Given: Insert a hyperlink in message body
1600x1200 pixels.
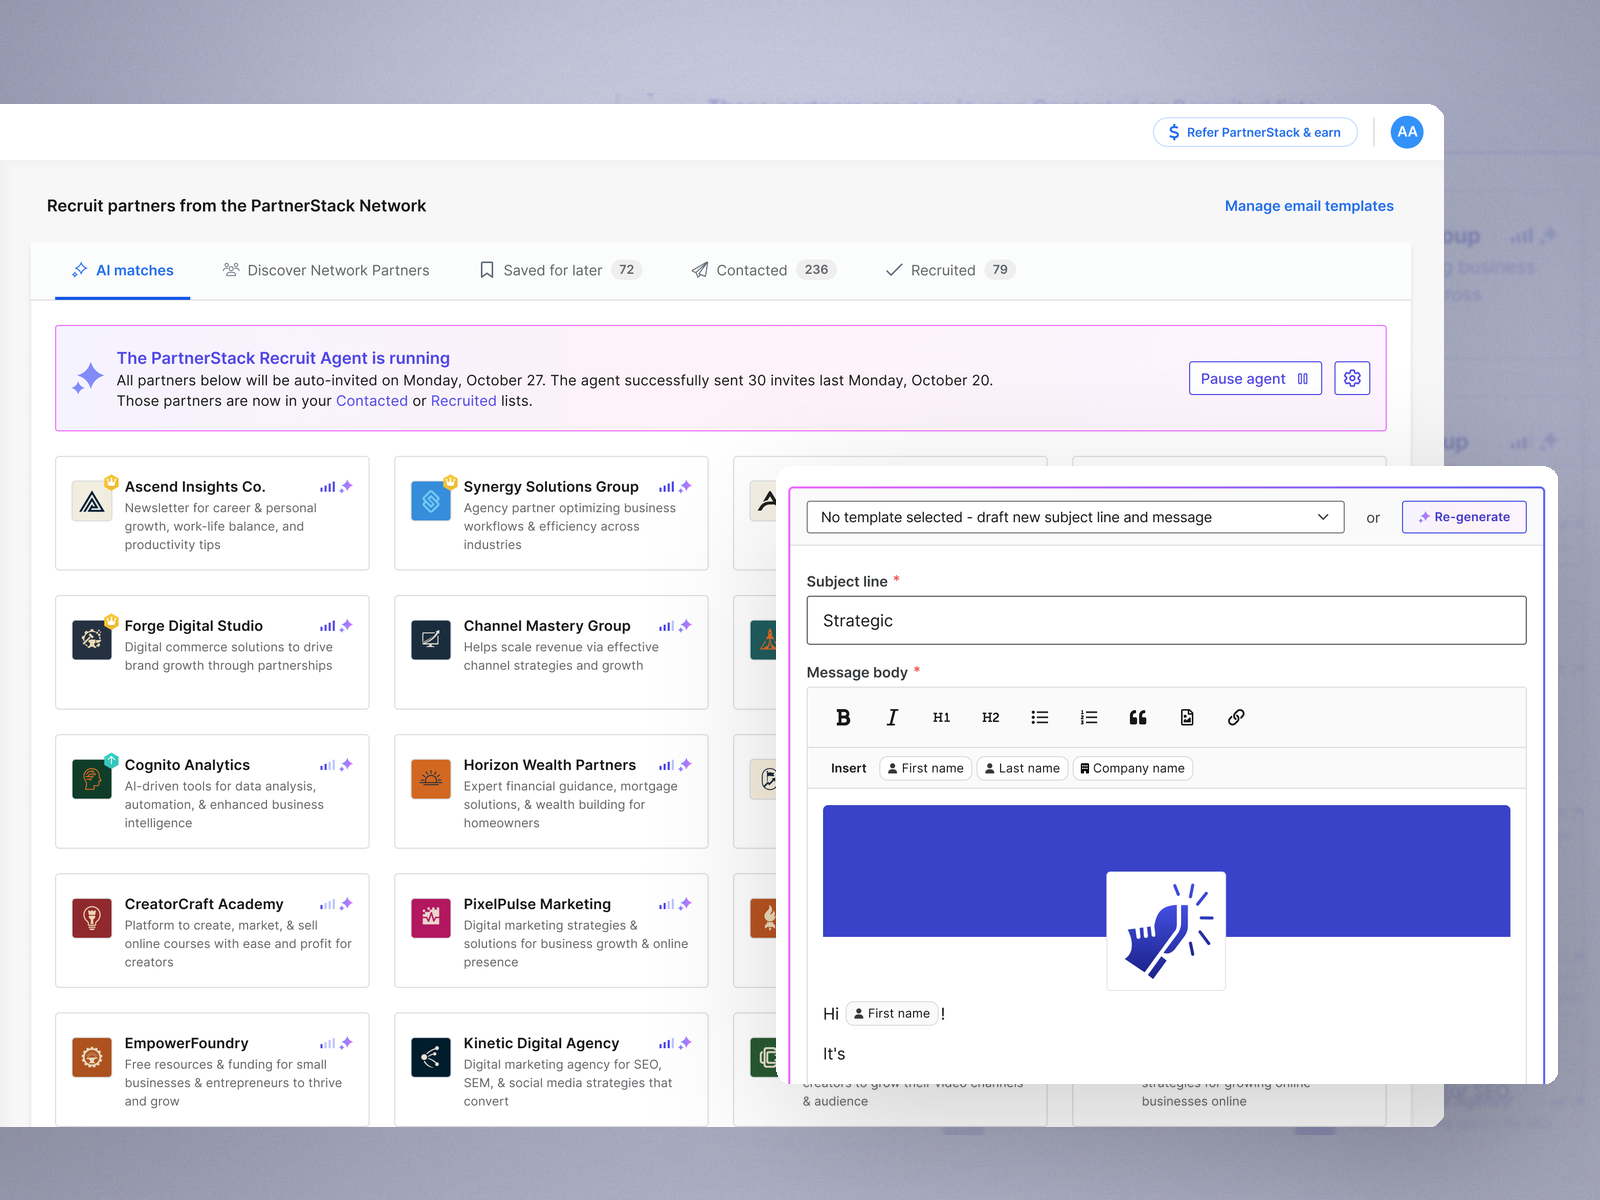Looking at the screenshot, I should coord(1236,717).
